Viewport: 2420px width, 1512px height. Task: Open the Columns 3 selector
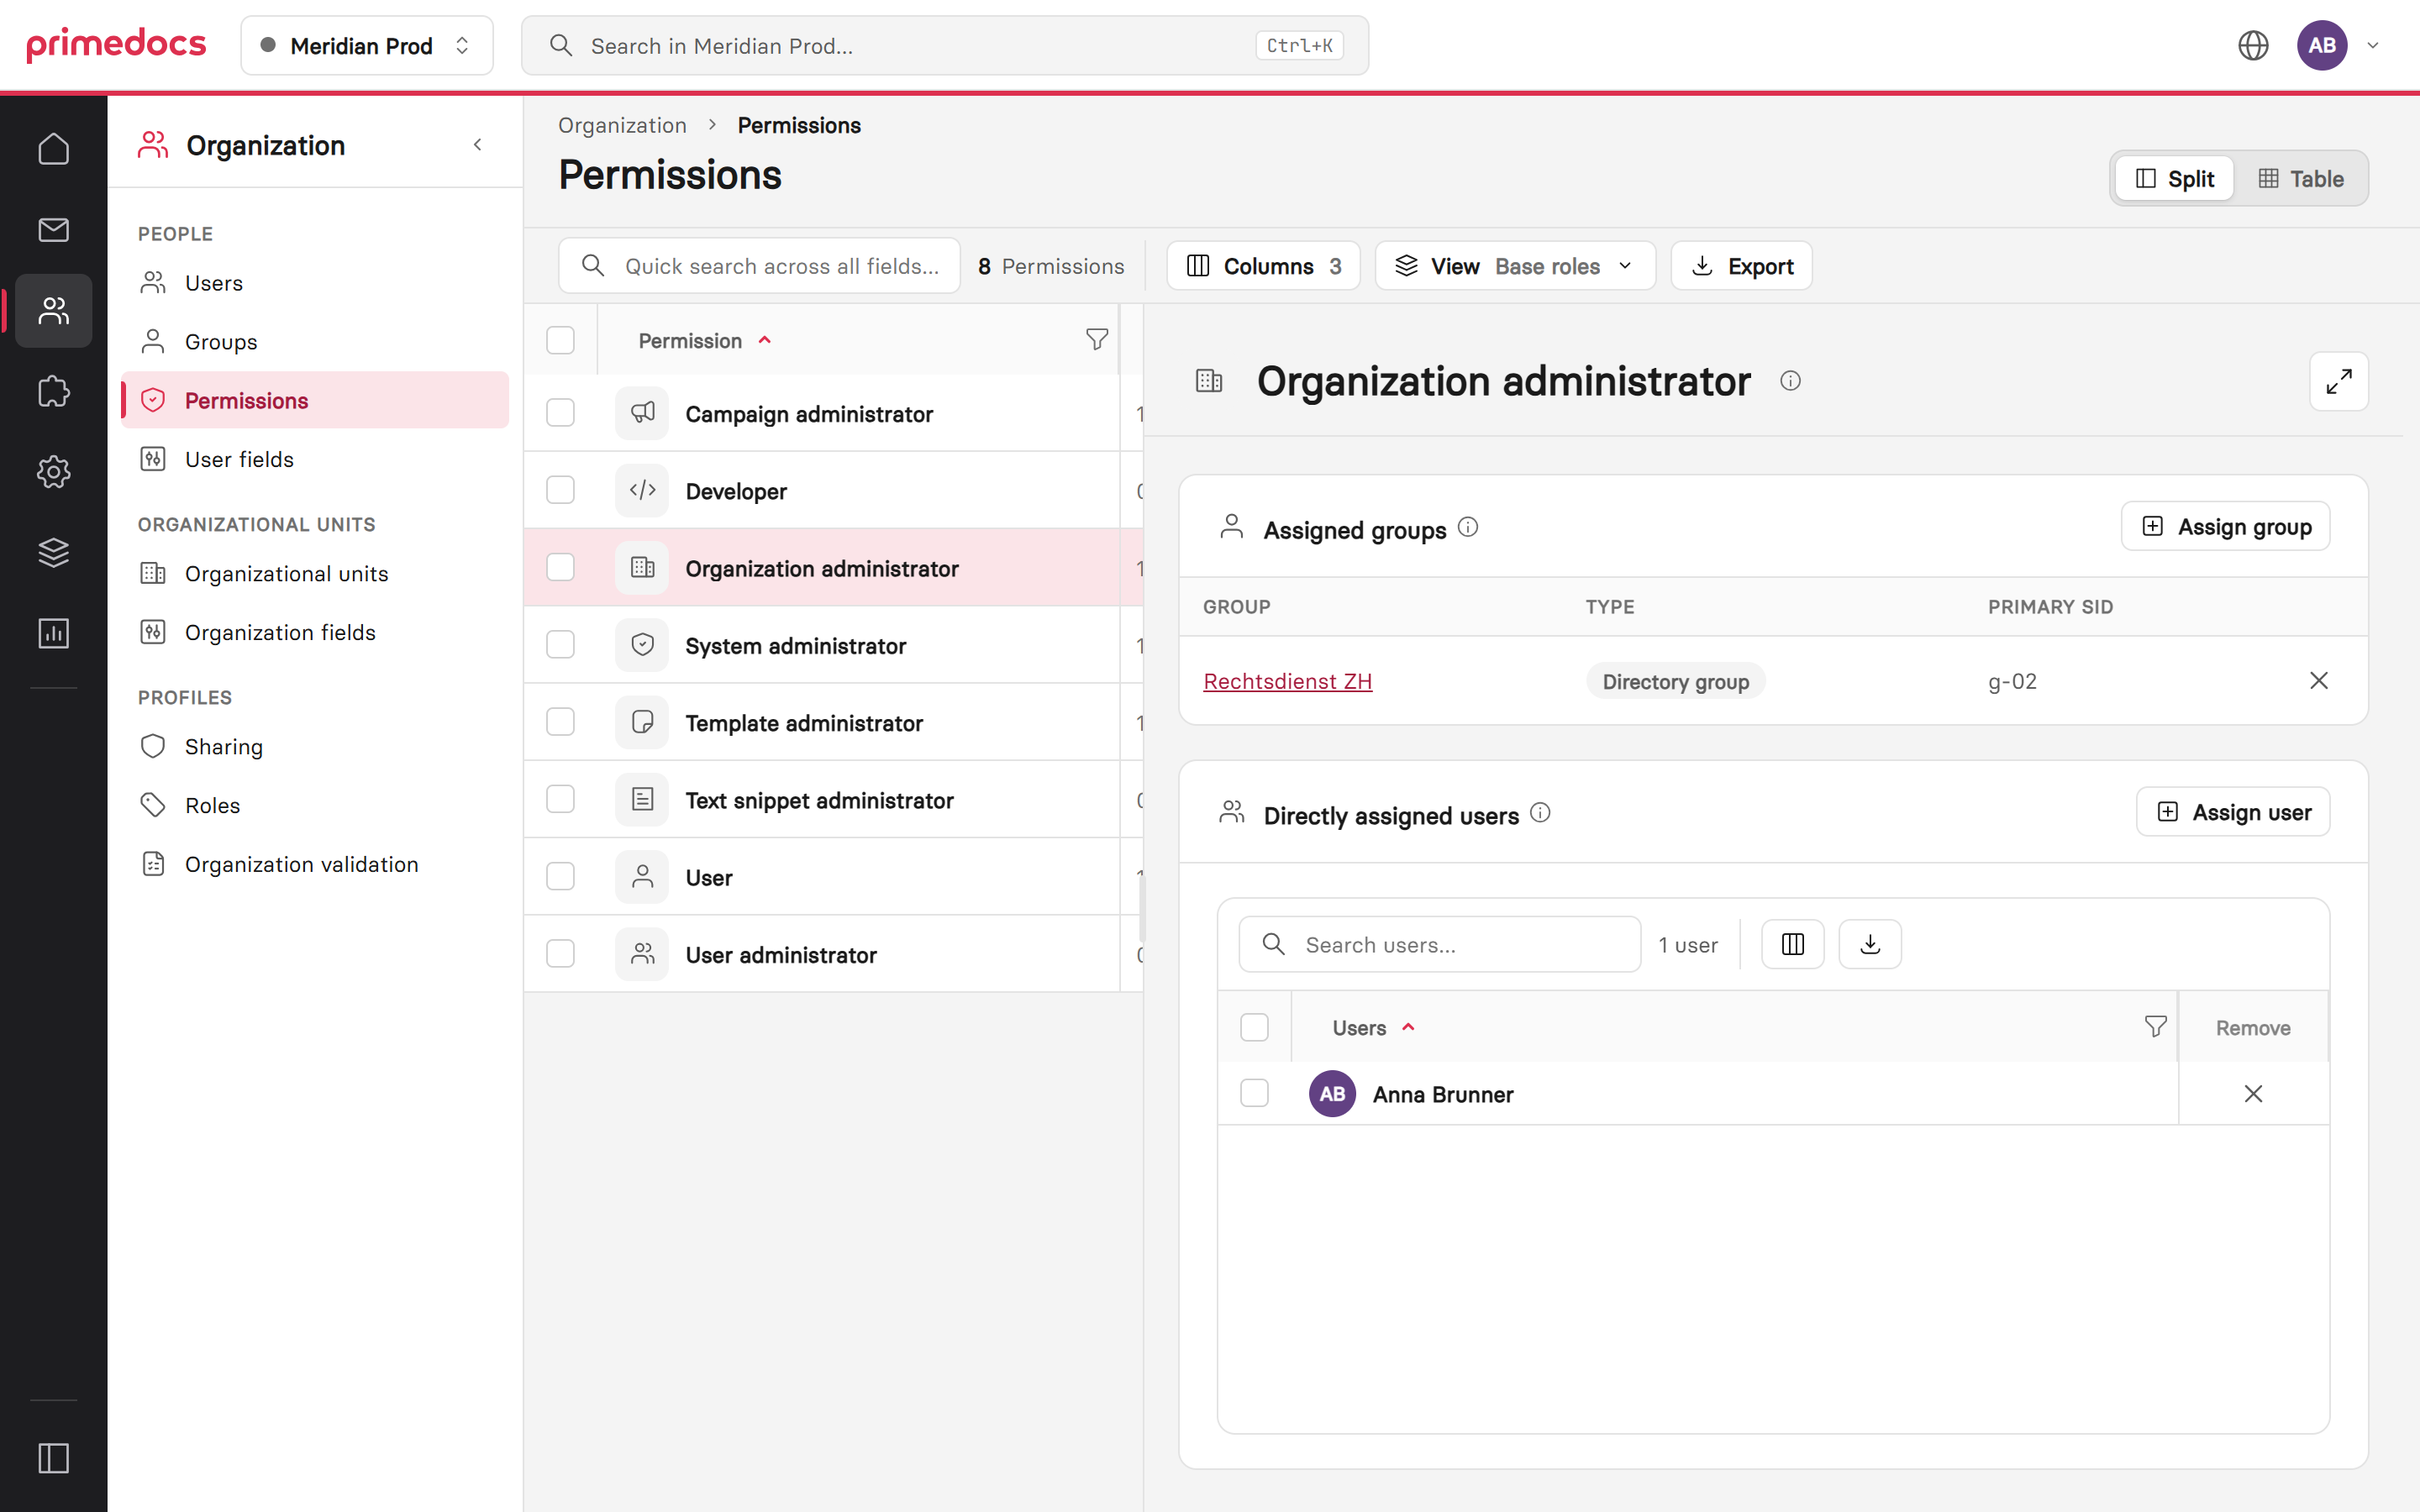click(1263, 266)
